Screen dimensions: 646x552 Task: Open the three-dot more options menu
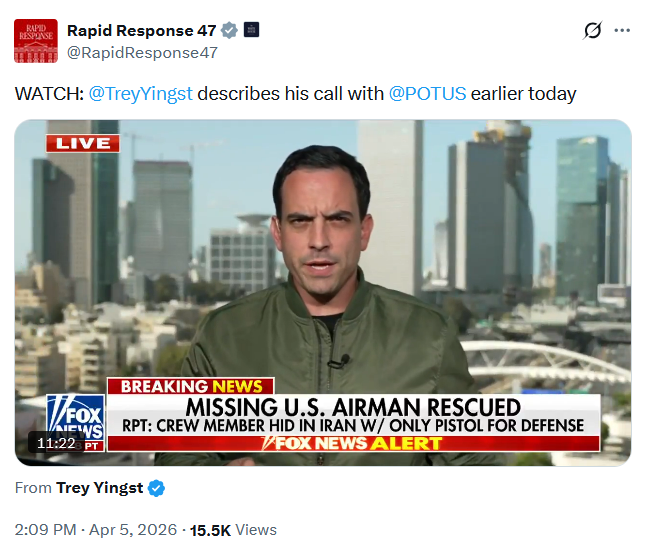(622, 30)
